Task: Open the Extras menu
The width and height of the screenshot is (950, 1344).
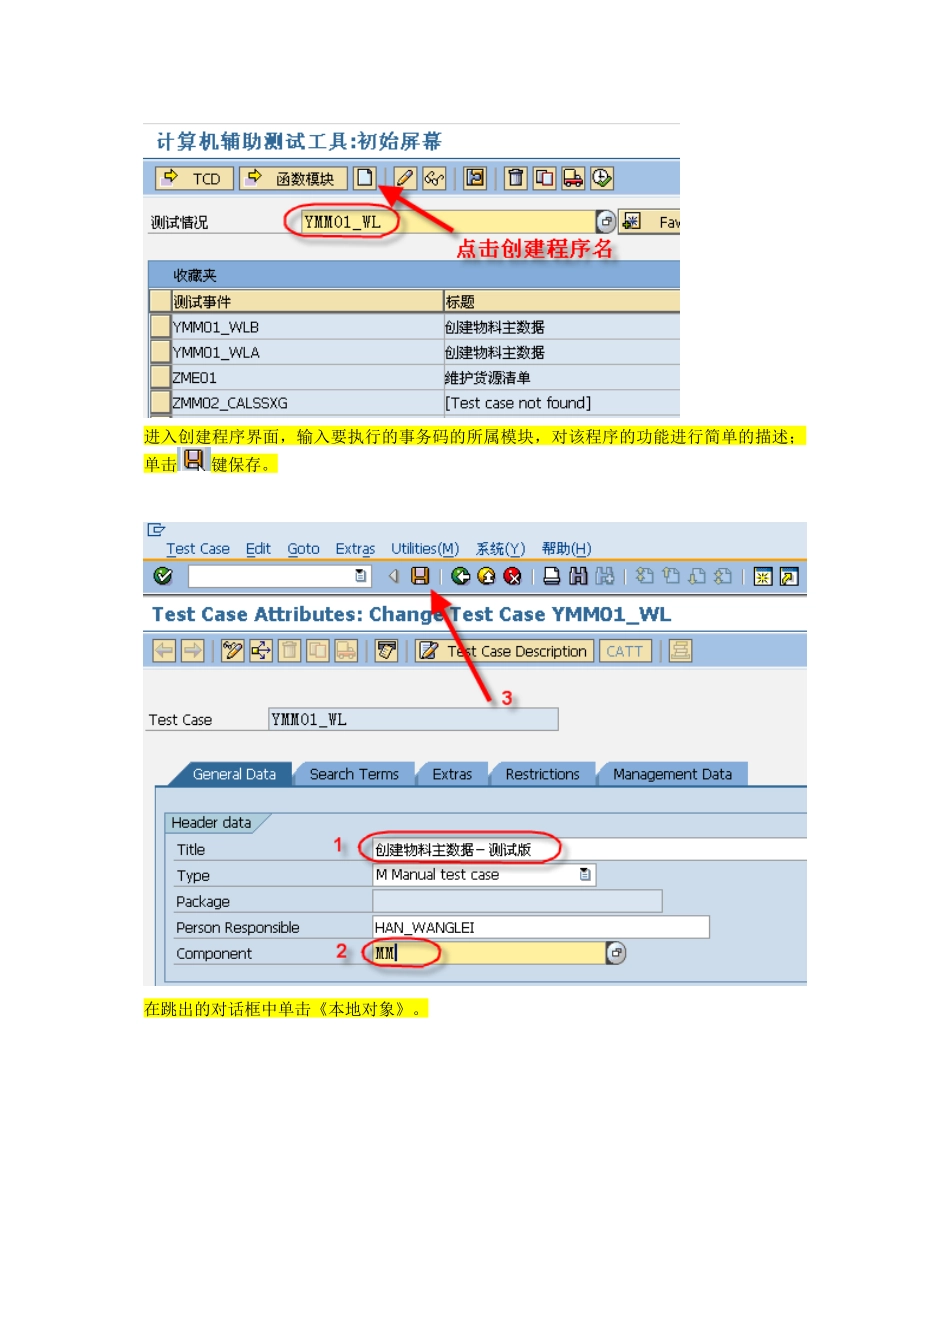Action: pos(355,549)
